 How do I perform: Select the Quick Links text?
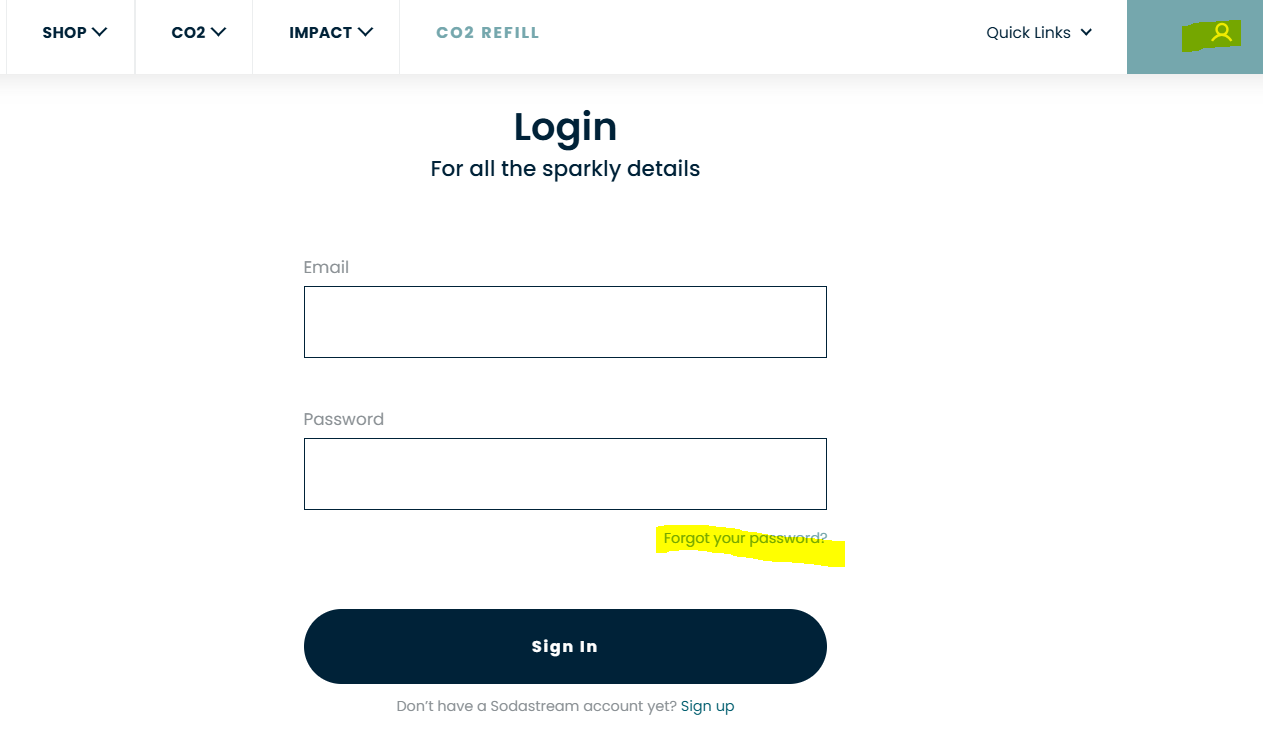[x=1028, y=33]
